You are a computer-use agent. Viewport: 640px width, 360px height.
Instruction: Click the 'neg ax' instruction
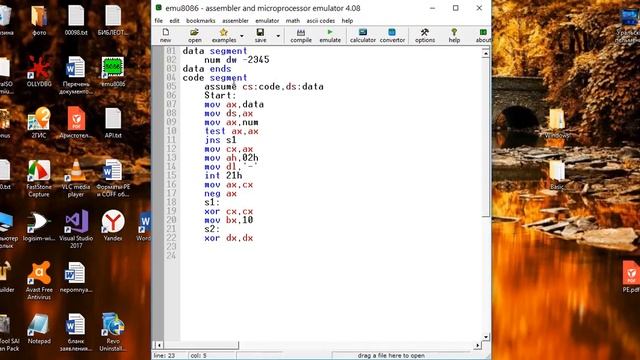[x=220, y=193]
